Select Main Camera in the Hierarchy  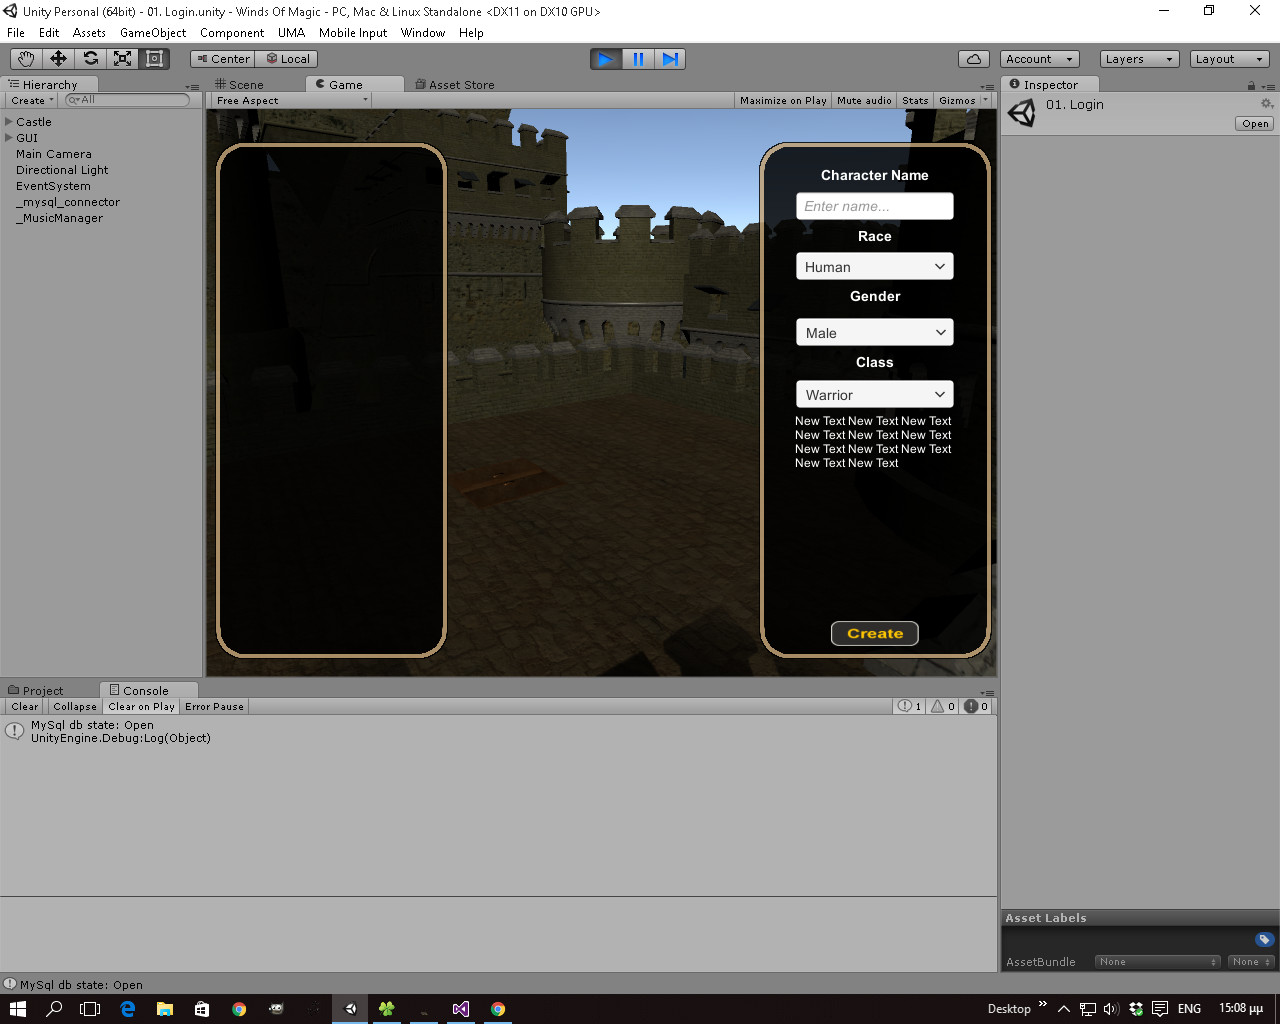point(54,154)
